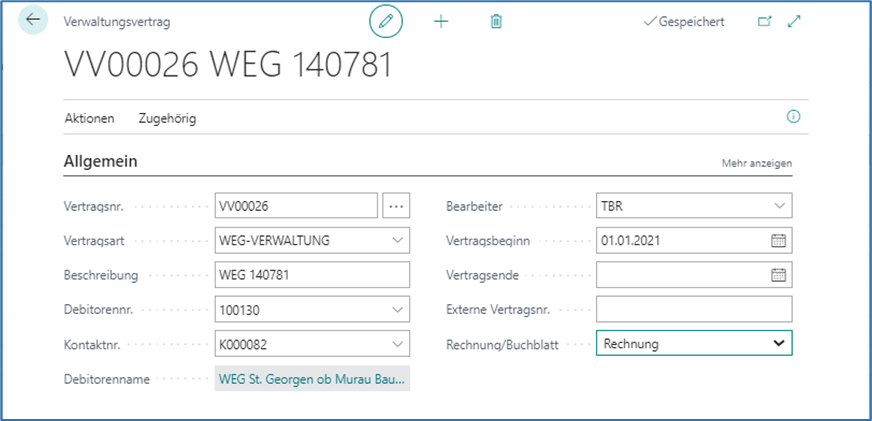Open the Zugehörig menu

[x=167, y=118]
